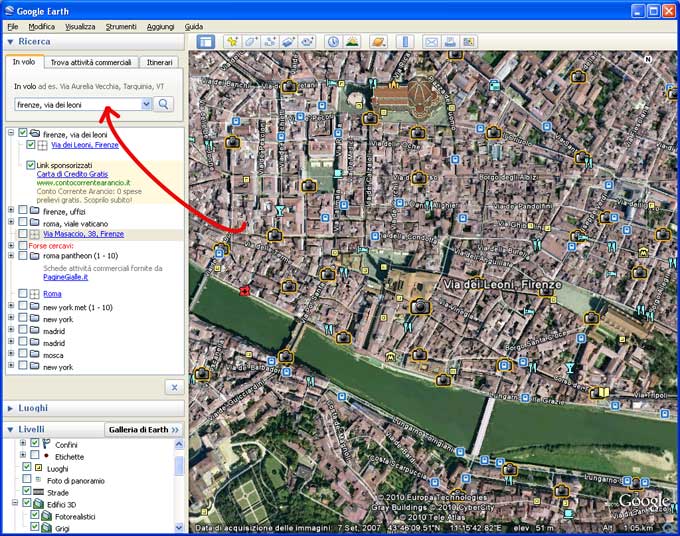Open the File menu
This screenshot has height=536, width=680.
coord(13,27)
